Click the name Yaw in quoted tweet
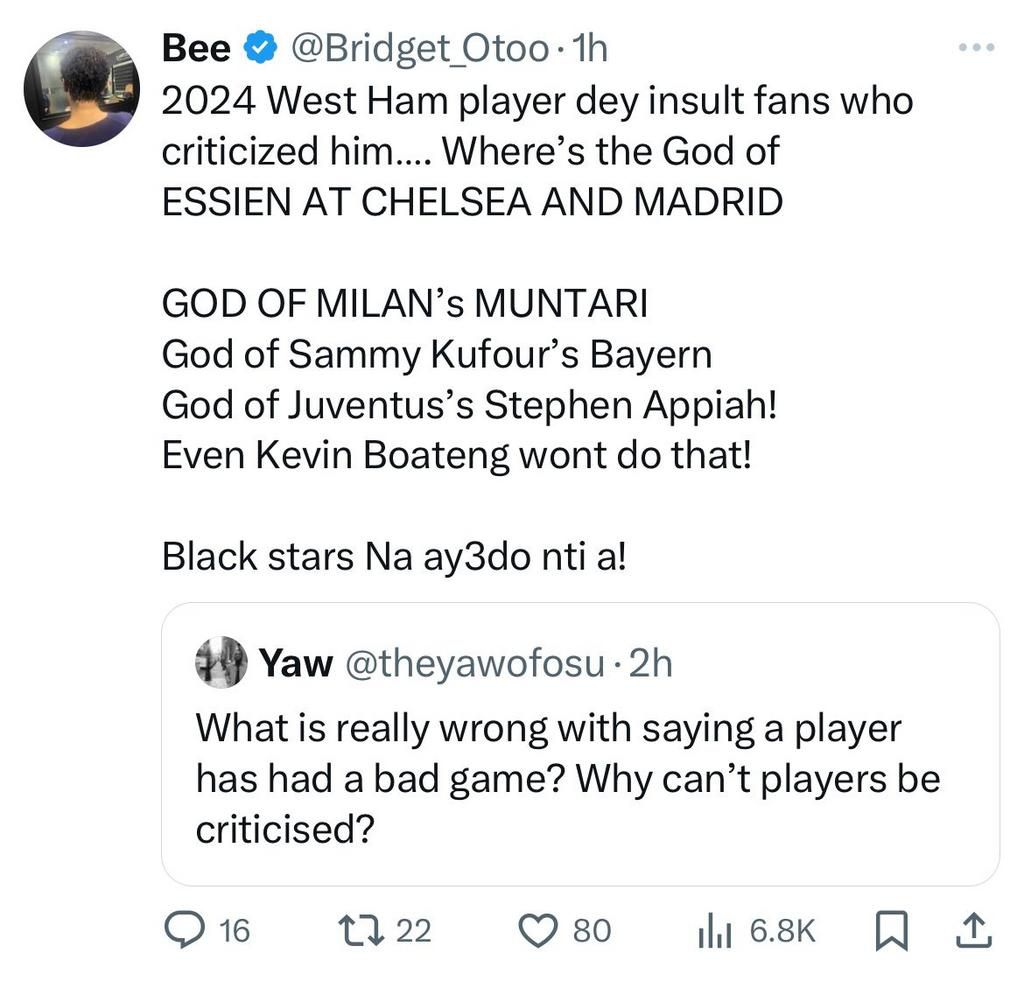Viewport: 1024px width, 981px height. (296, 662)
